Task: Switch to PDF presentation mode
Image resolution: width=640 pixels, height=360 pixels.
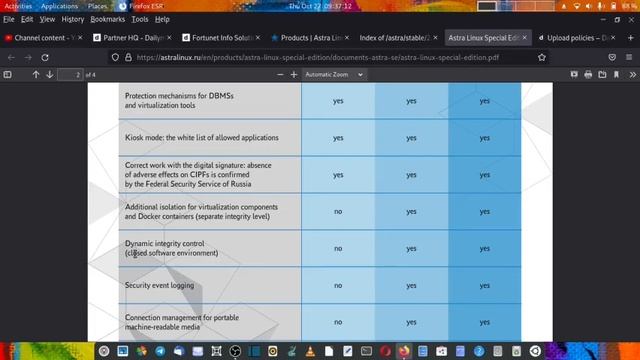Action: click(574, 75)
